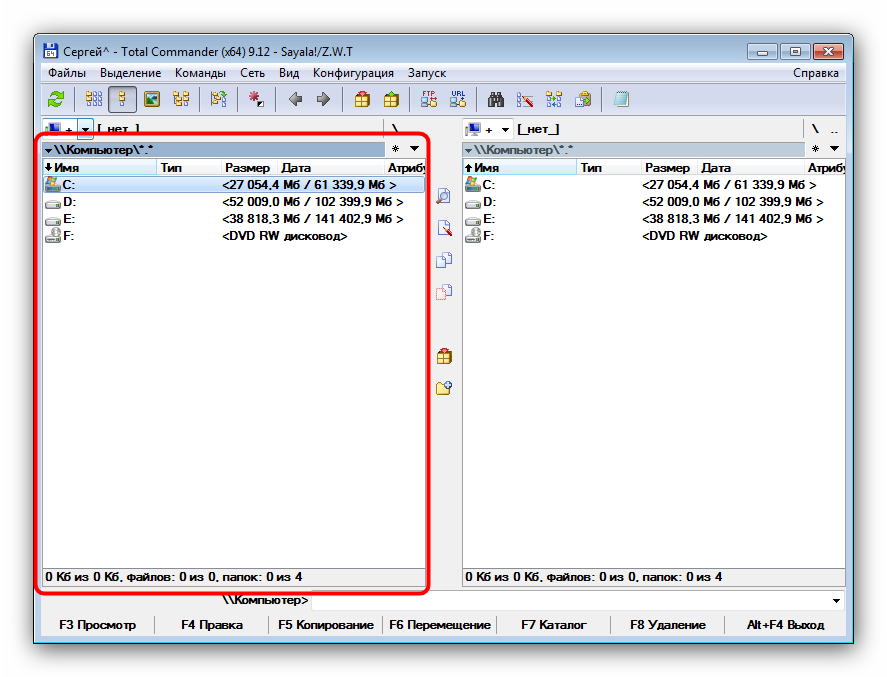
Task: Click the F6 Перемещение button
Action: 440,625
